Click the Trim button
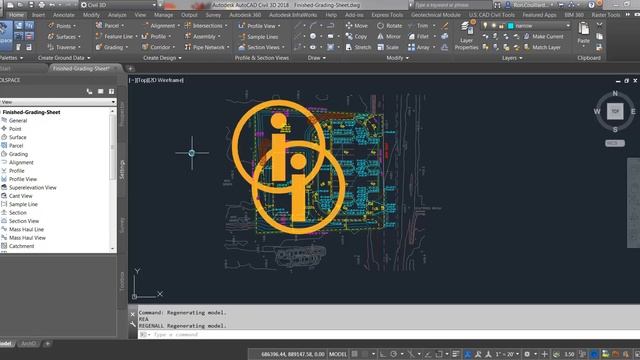This screenshot has width=640, height=360. (x=419, y=26)
